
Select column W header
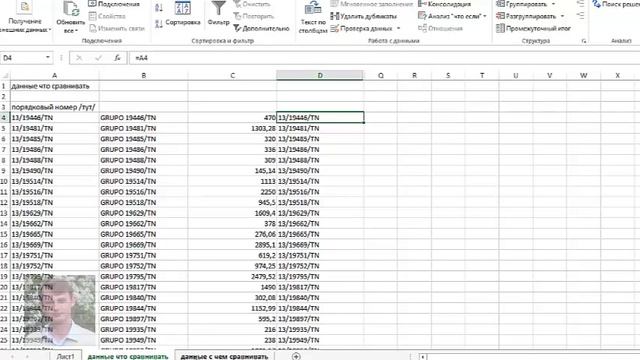(x=583, y=76)
